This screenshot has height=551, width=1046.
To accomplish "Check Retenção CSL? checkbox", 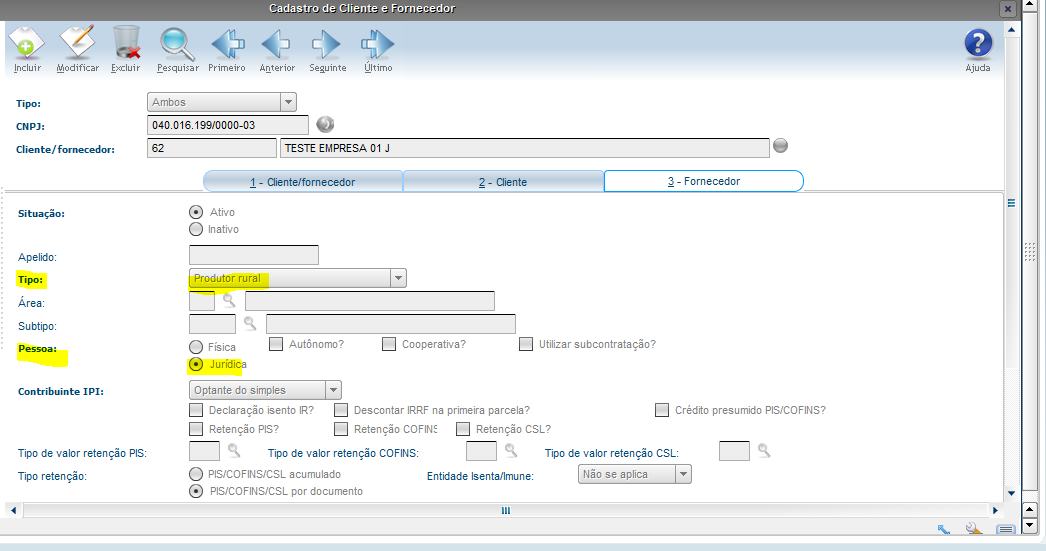I will [x=463, y=428].
